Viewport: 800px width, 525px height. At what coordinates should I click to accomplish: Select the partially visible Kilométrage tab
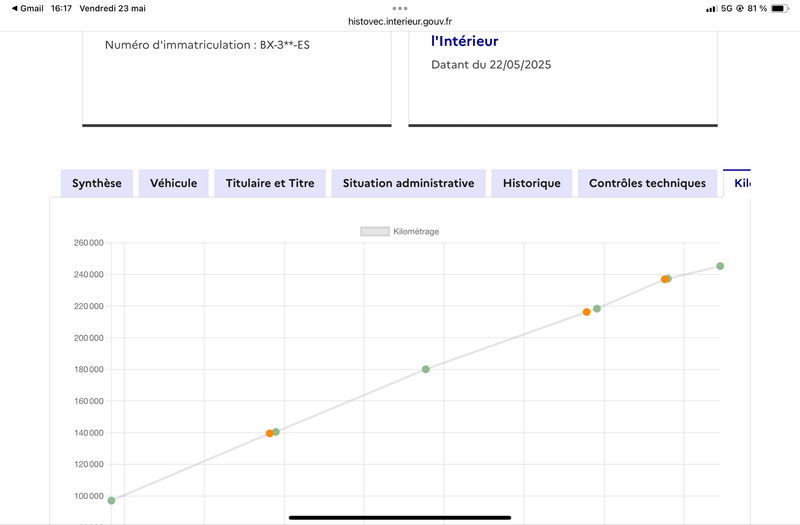tap(737, 183)
